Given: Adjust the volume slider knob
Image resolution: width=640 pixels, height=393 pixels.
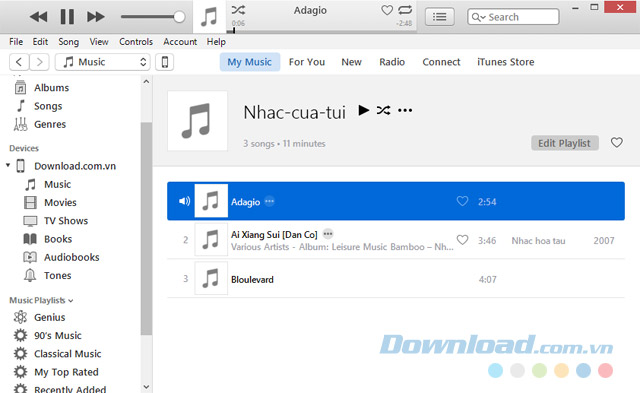Looking at the screenshot, I should [x=179, y=17].
